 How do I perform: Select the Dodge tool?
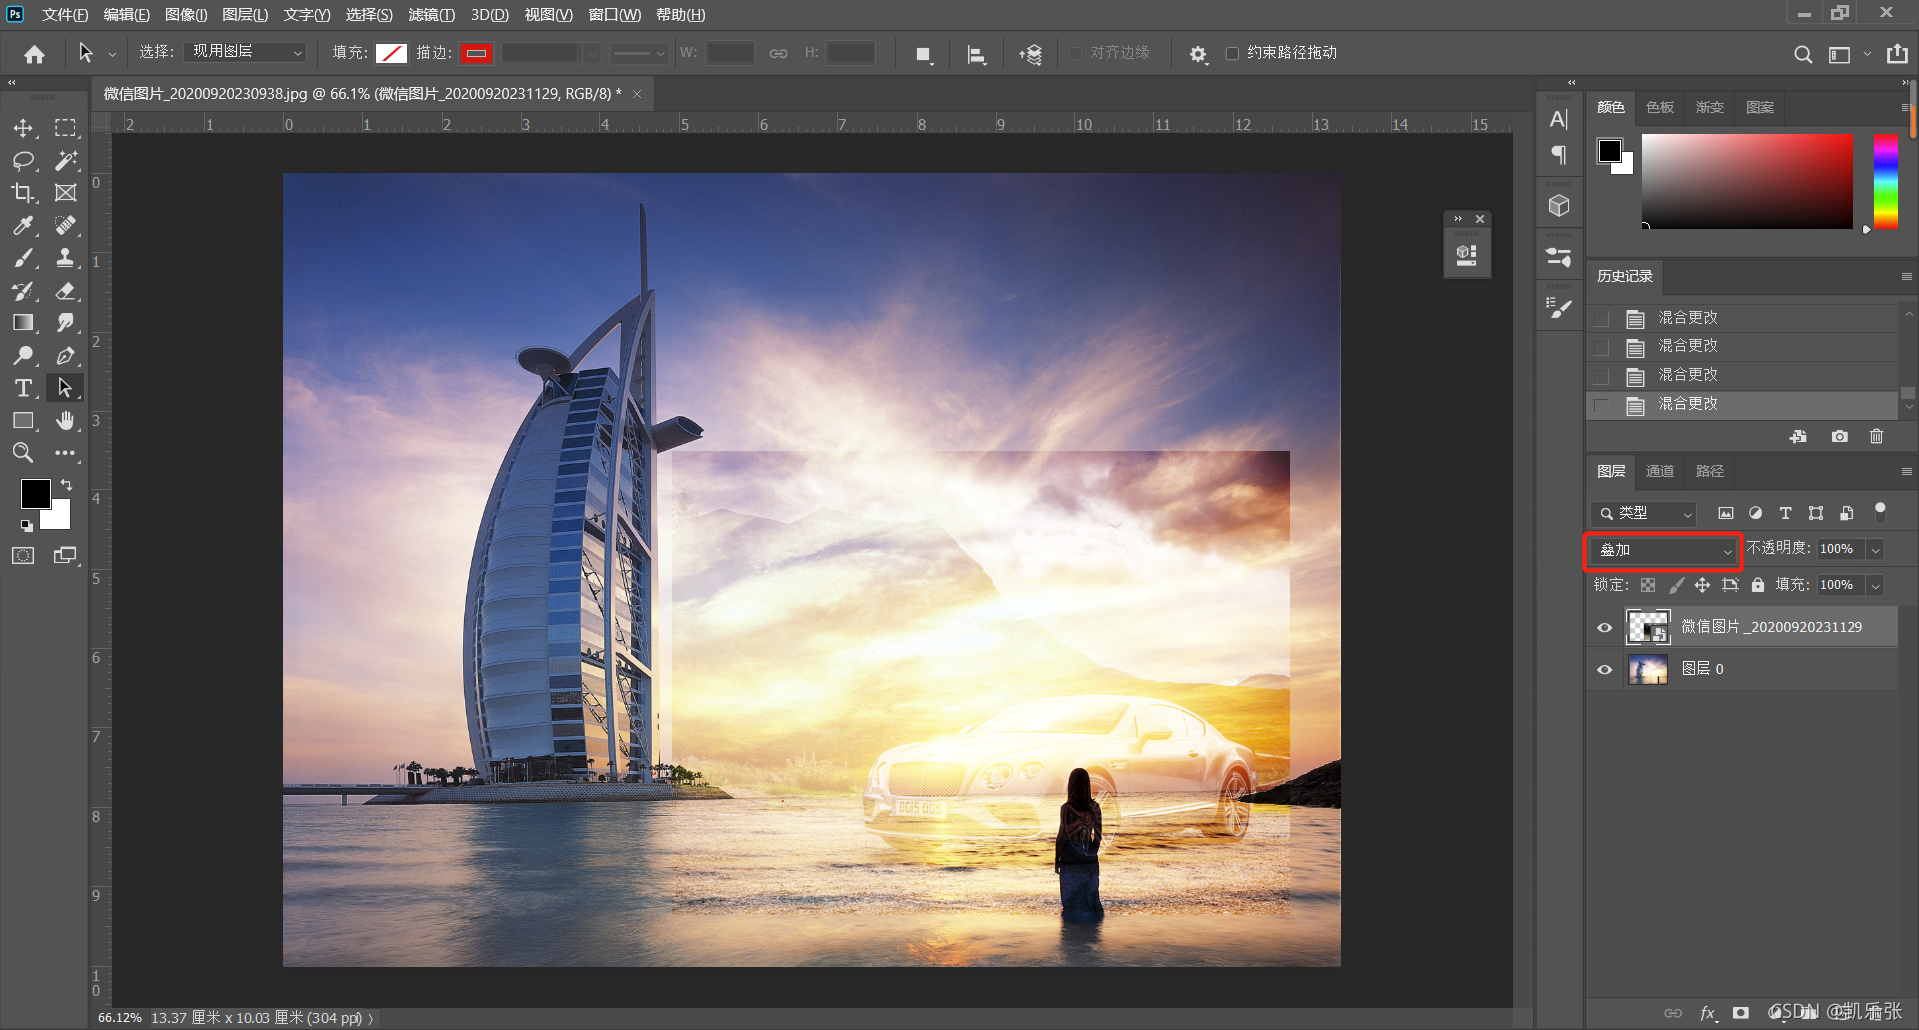pos(23,355)
